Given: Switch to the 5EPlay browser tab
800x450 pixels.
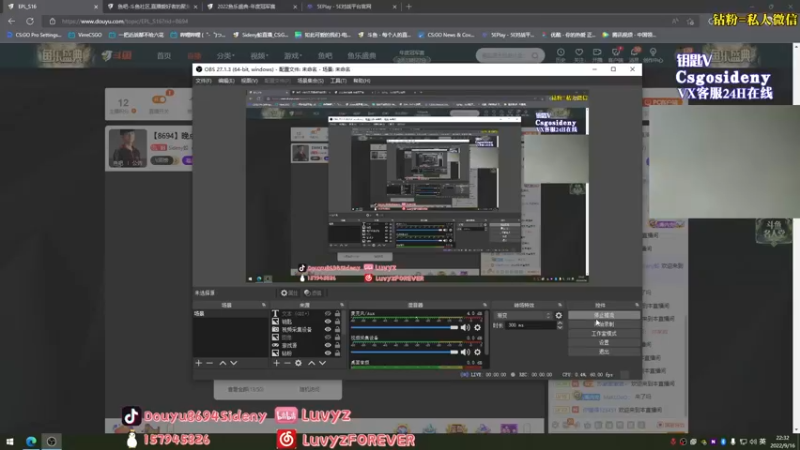Looking at the screenshot, I should 351,7.
